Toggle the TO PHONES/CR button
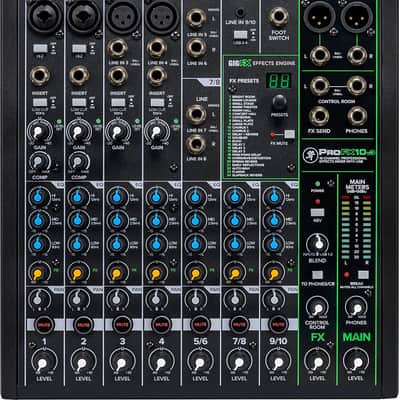400x400 pixels. (x=317, y=275)
